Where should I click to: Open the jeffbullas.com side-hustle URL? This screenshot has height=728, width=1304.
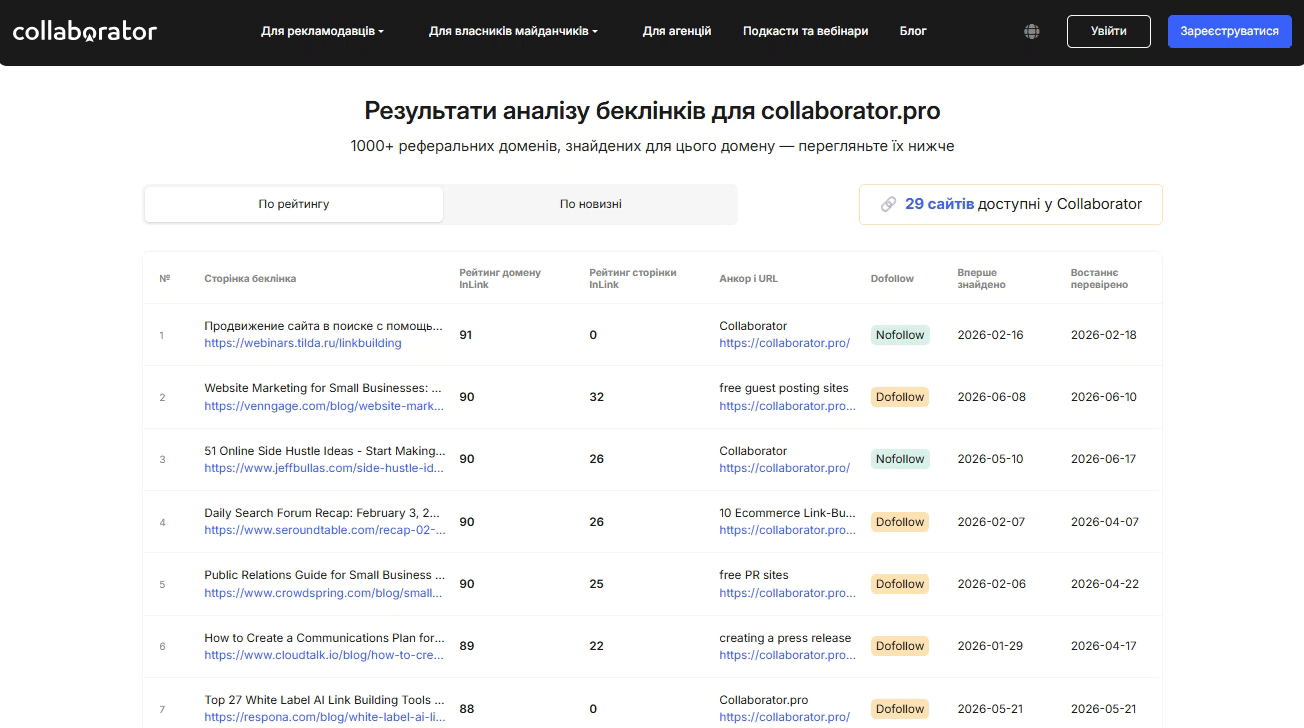(324, 468)
